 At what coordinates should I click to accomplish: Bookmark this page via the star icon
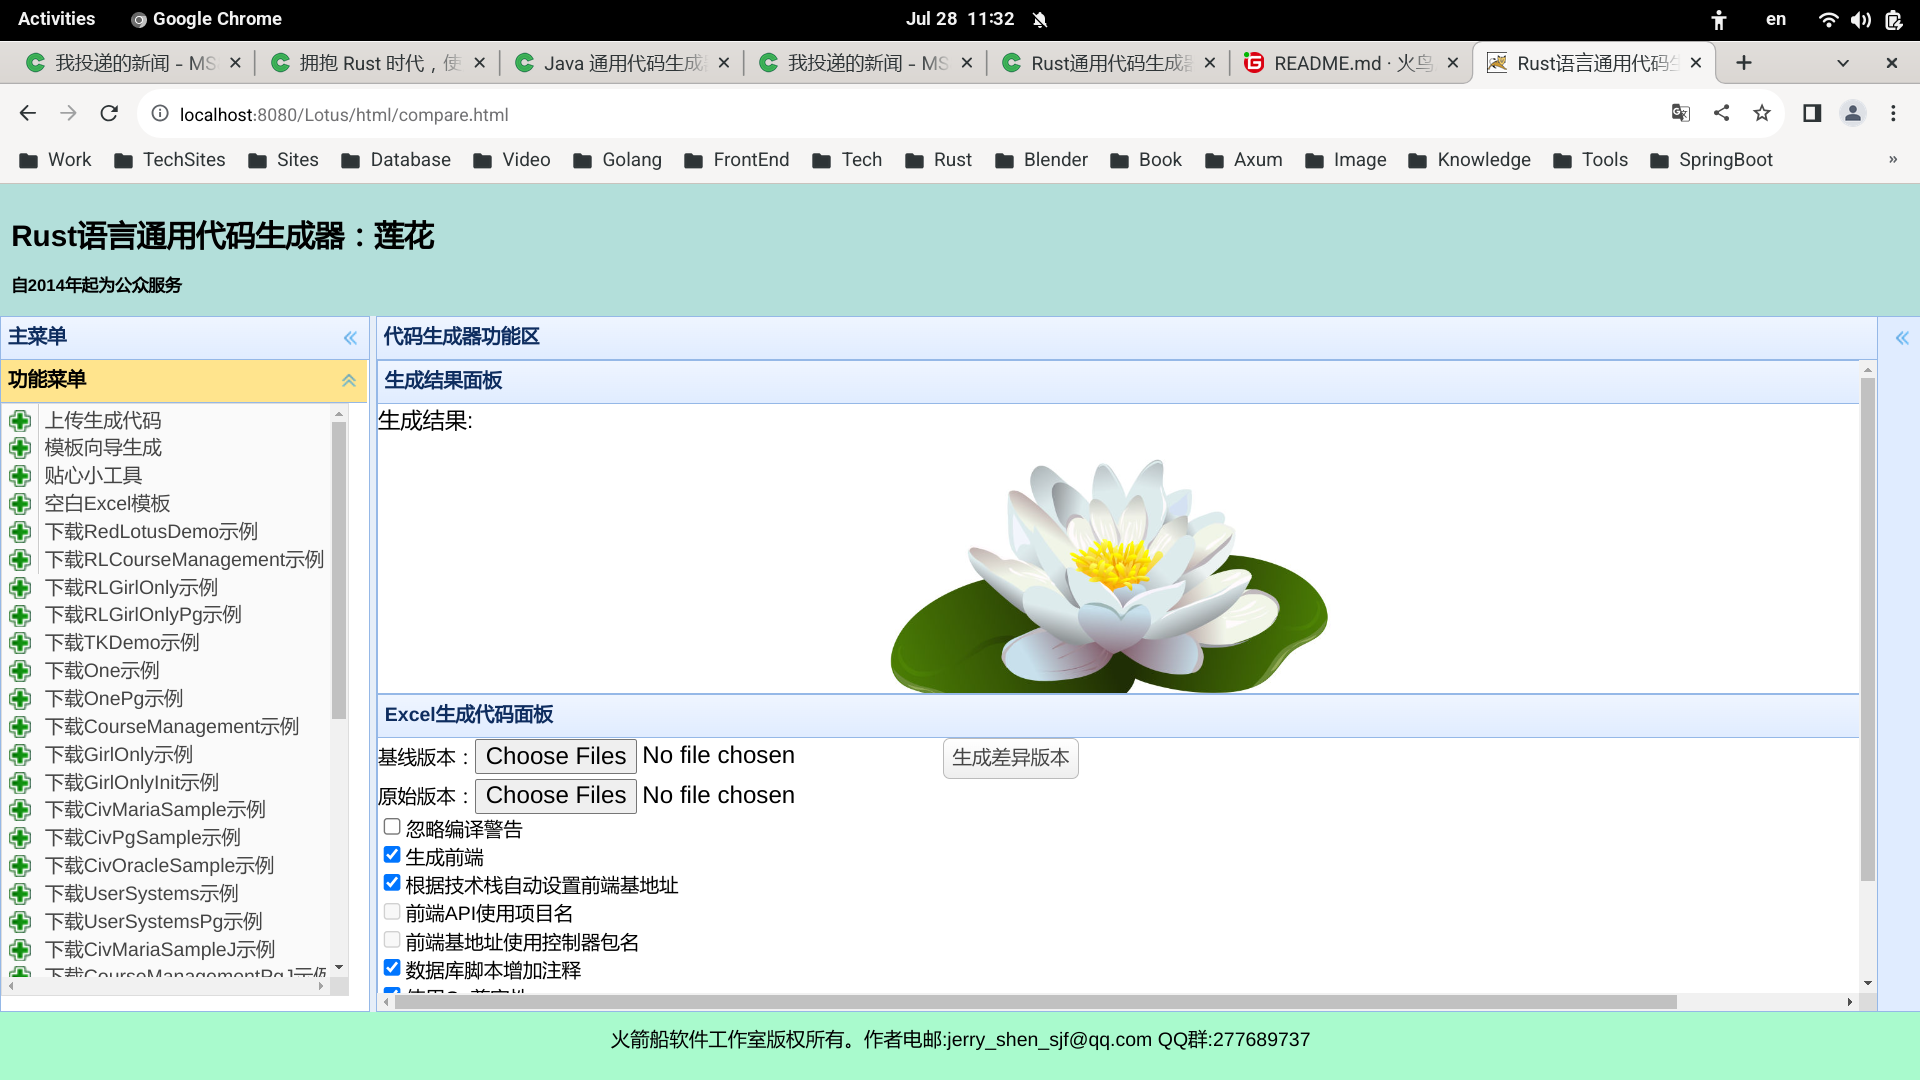(1762, 114)
